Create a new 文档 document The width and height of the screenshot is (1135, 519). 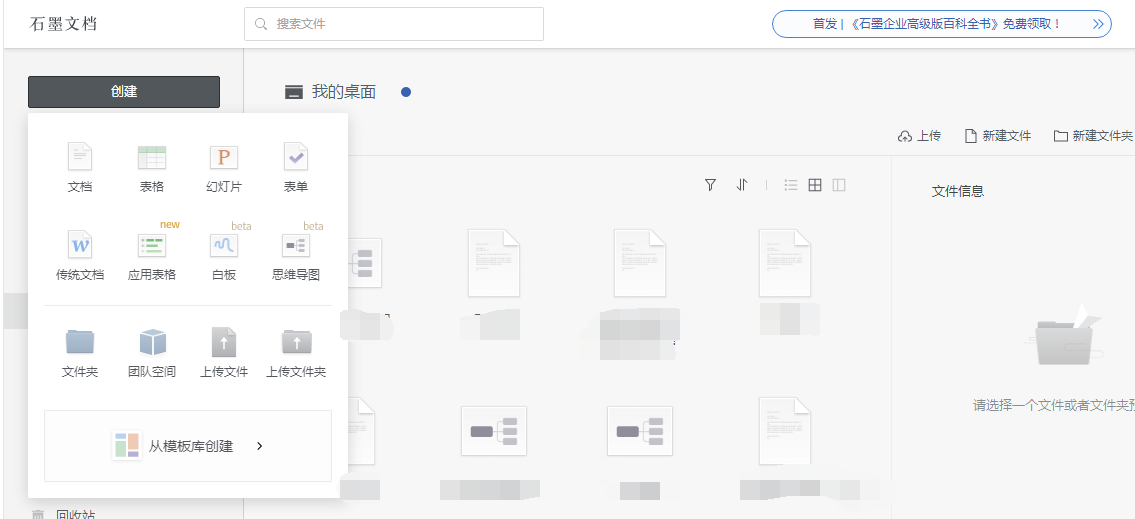point(80,167)
